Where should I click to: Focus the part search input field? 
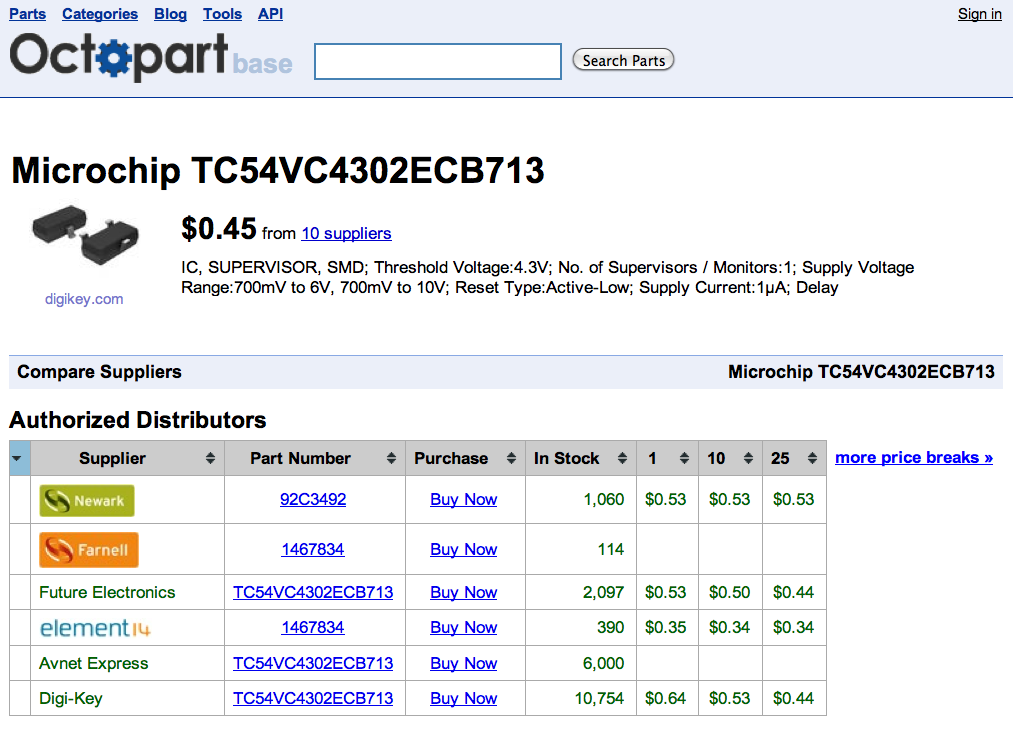(438, 61)
